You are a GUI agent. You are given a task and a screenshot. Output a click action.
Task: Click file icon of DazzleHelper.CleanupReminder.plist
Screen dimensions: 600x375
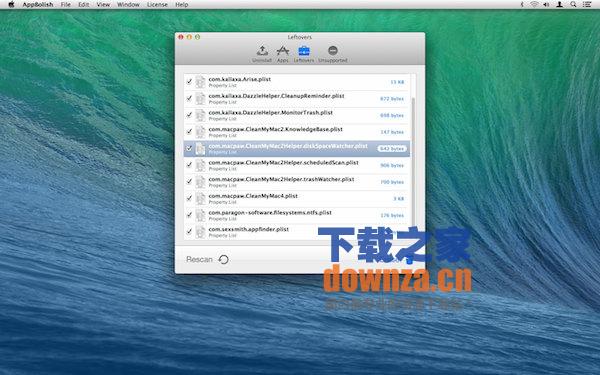(200, 99)
